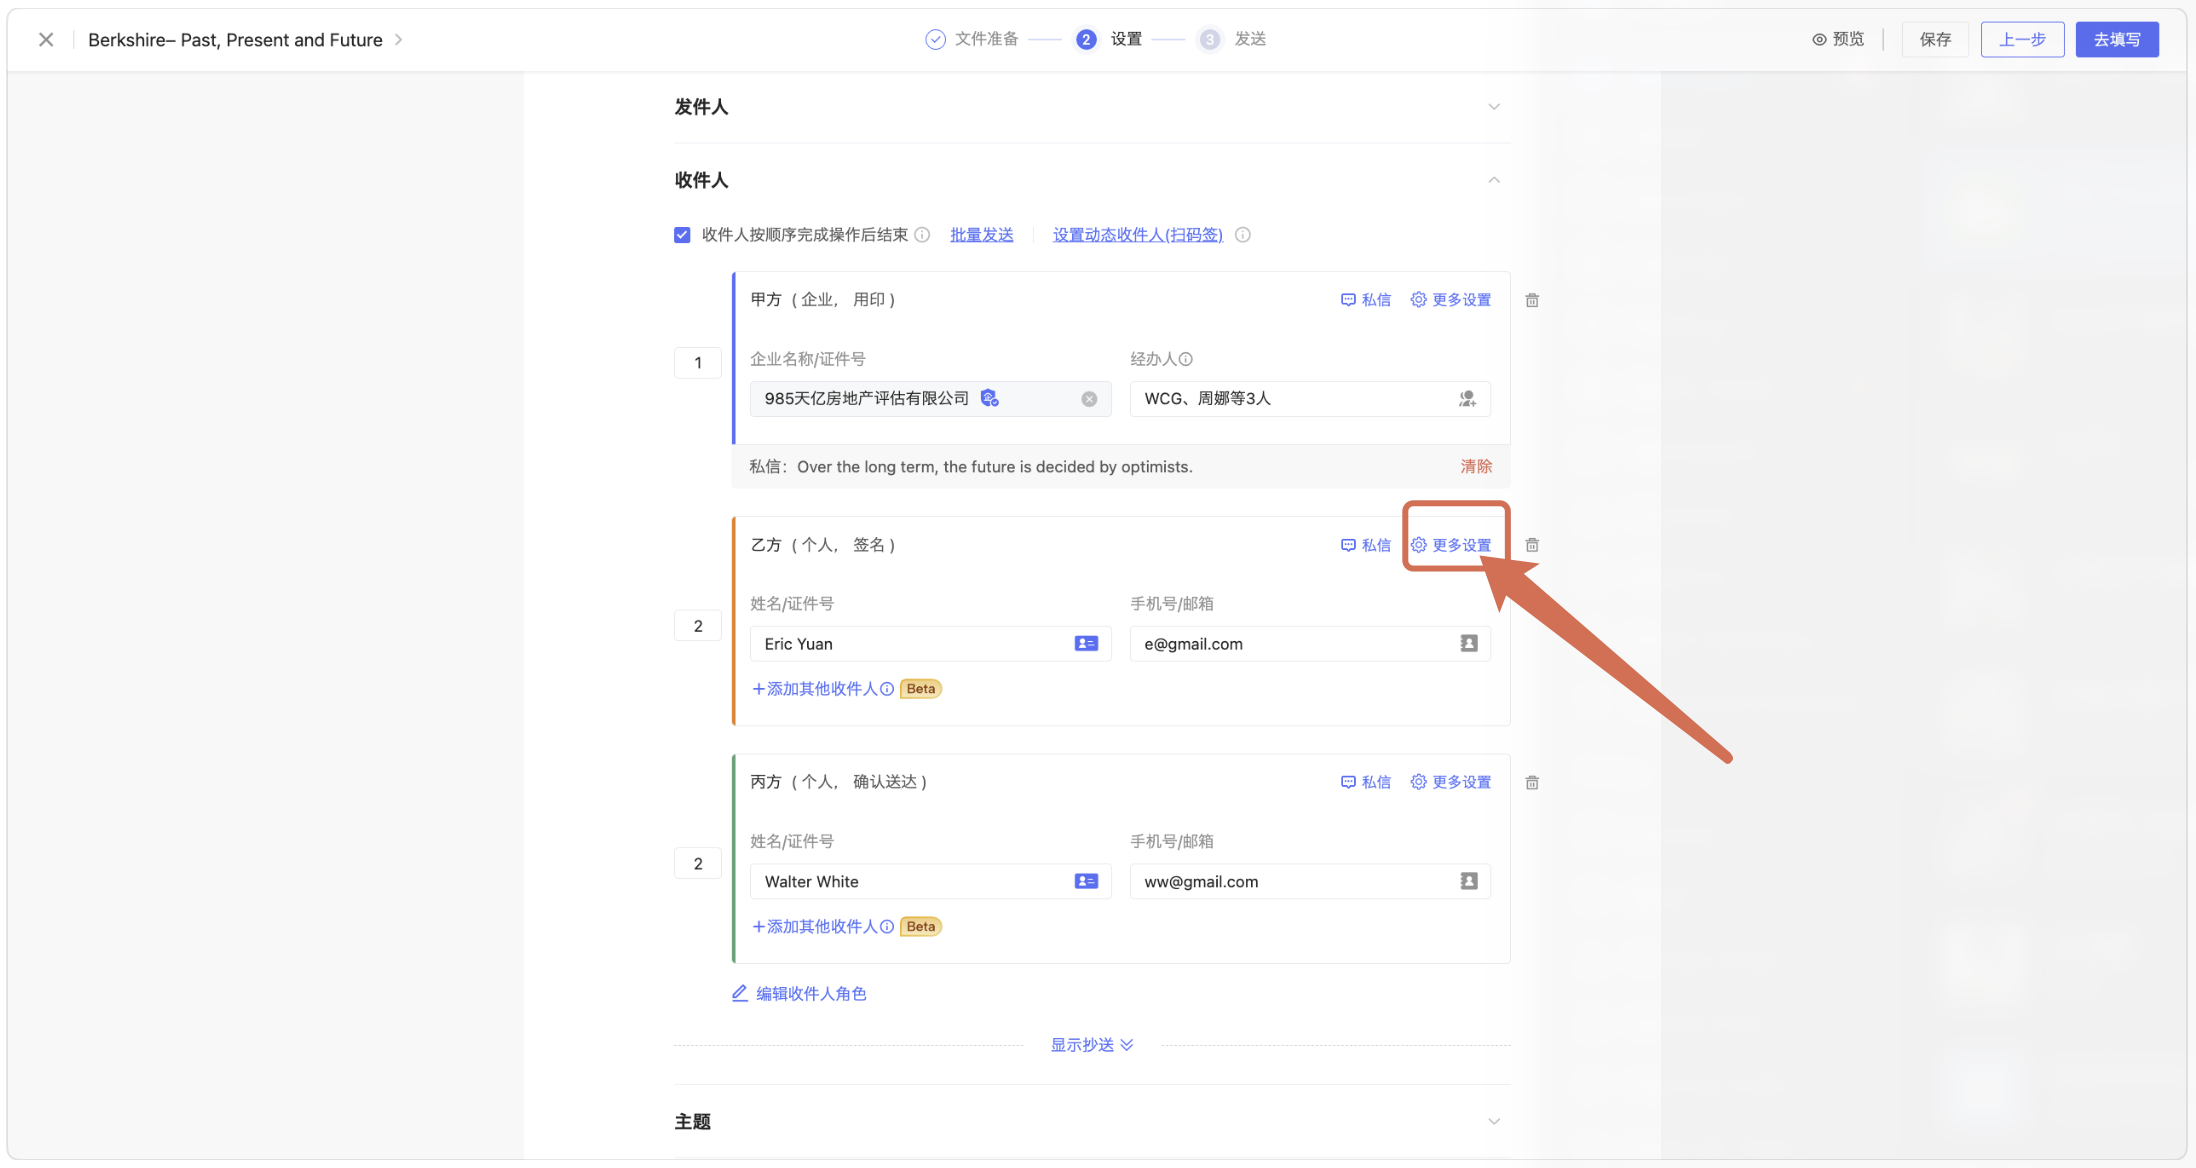Clear the 985天亿房地产 company name field
This screenshot has height=1168, width=2196.
(1089, 399)
